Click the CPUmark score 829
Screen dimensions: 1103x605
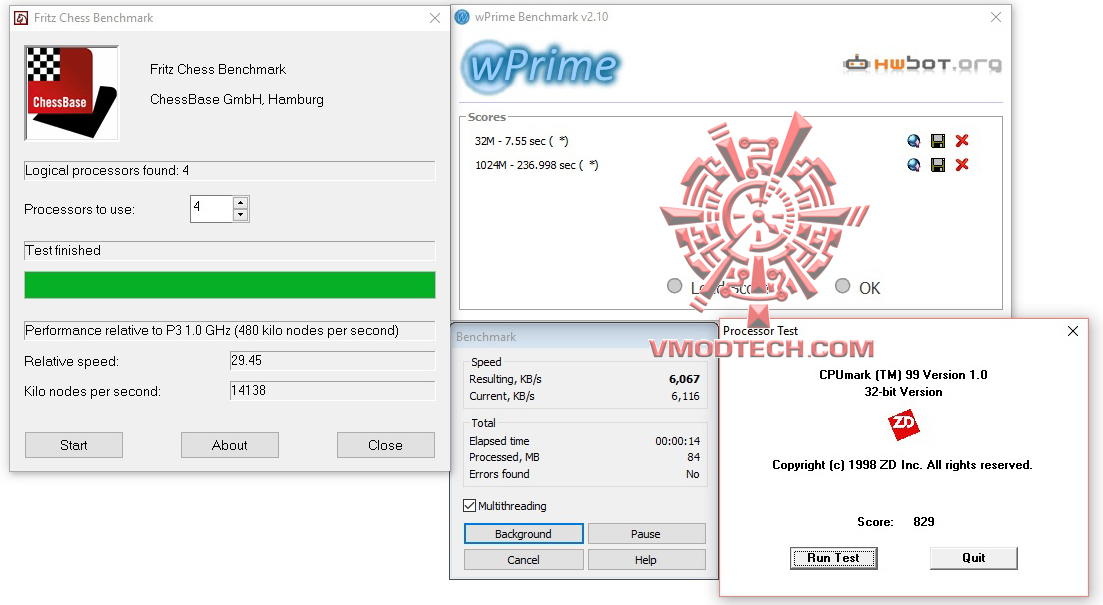(924, 522)
